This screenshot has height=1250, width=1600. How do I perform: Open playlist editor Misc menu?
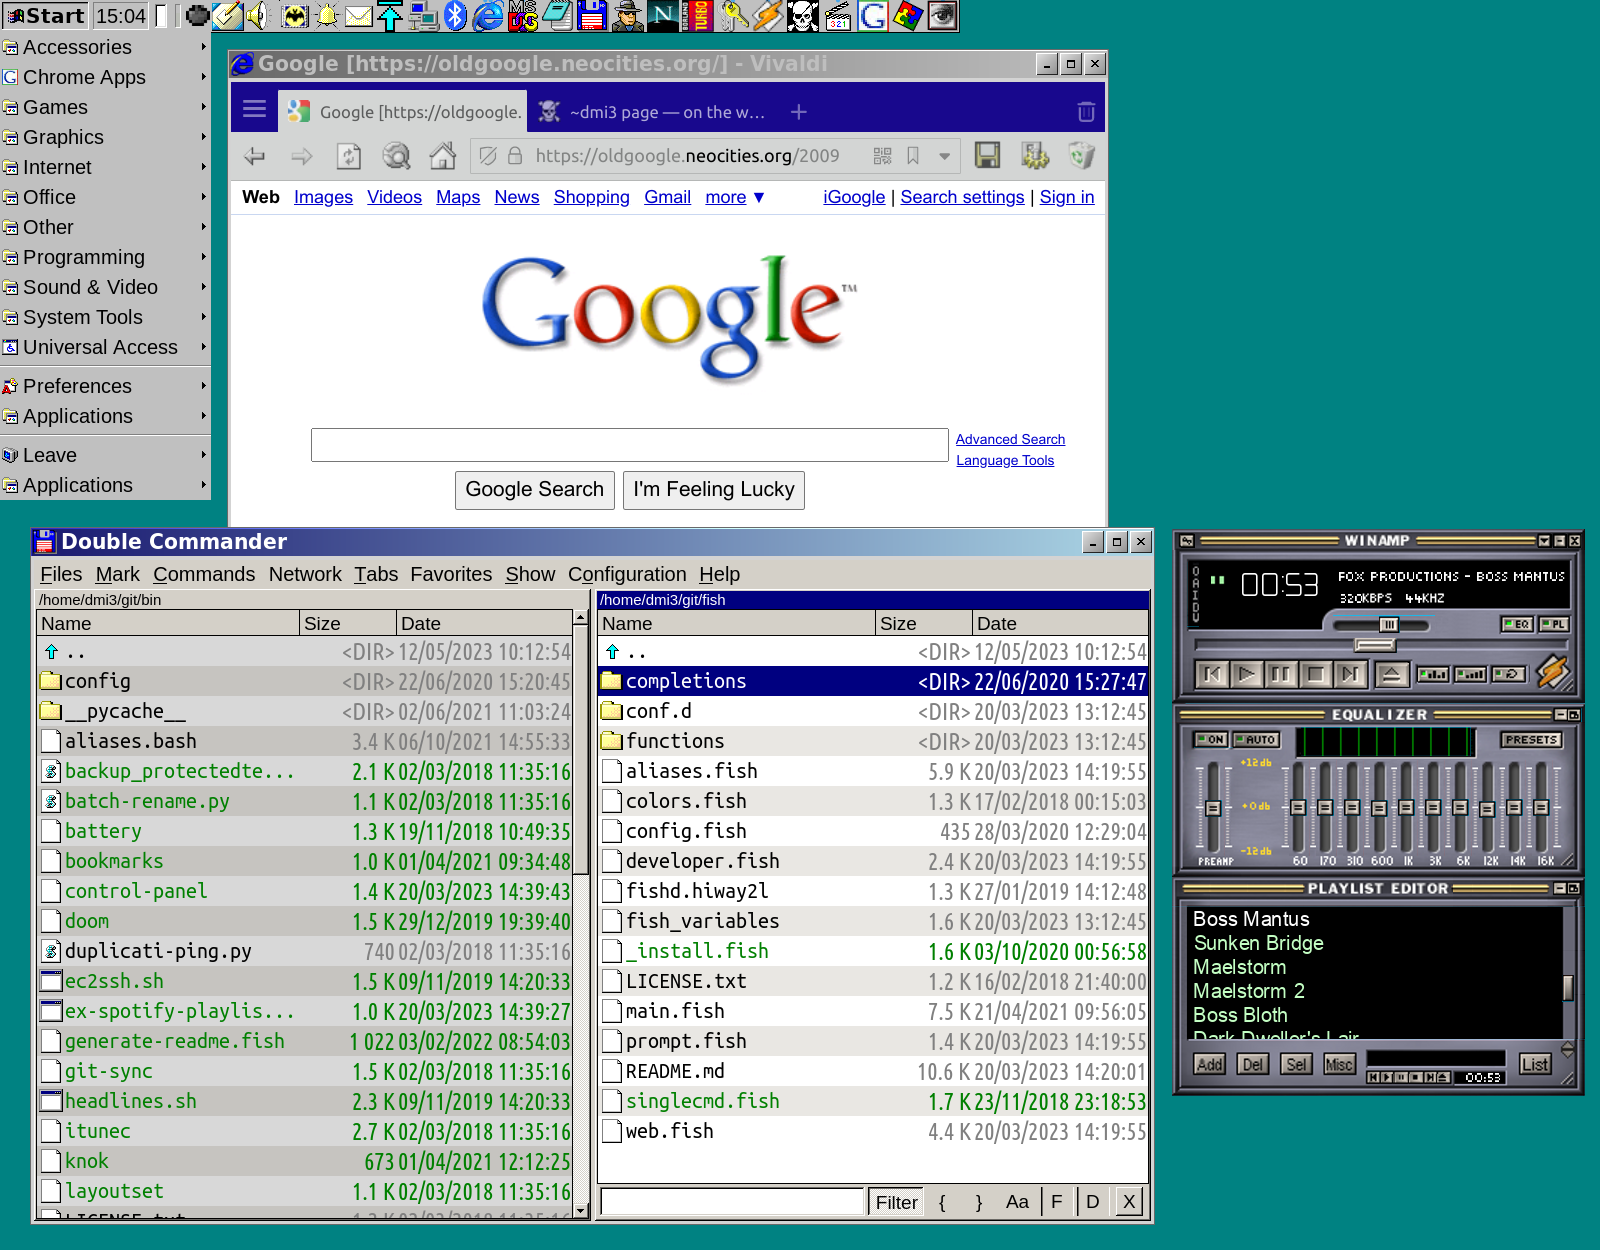point(1339,1064)
